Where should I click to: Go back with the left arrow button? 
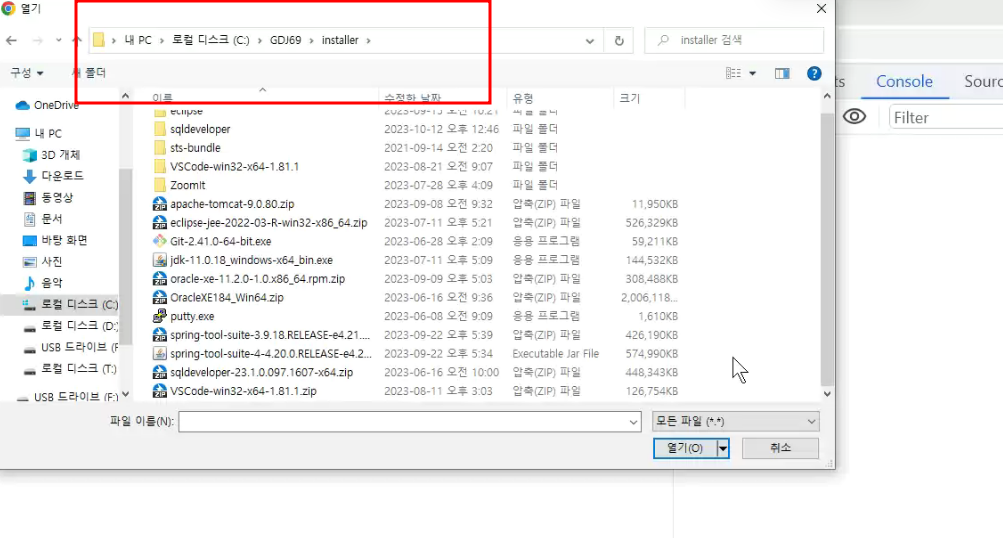click(12, 40)
